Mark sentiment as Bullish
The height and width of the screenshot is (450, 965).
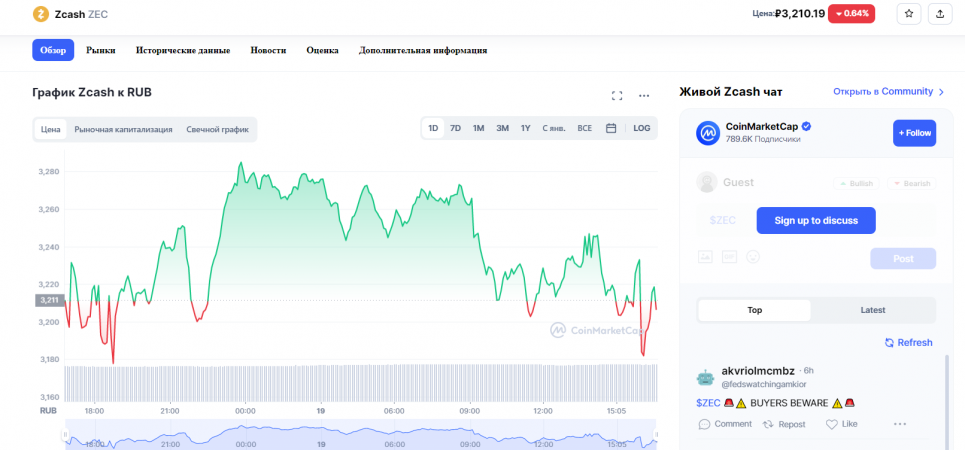856,183
